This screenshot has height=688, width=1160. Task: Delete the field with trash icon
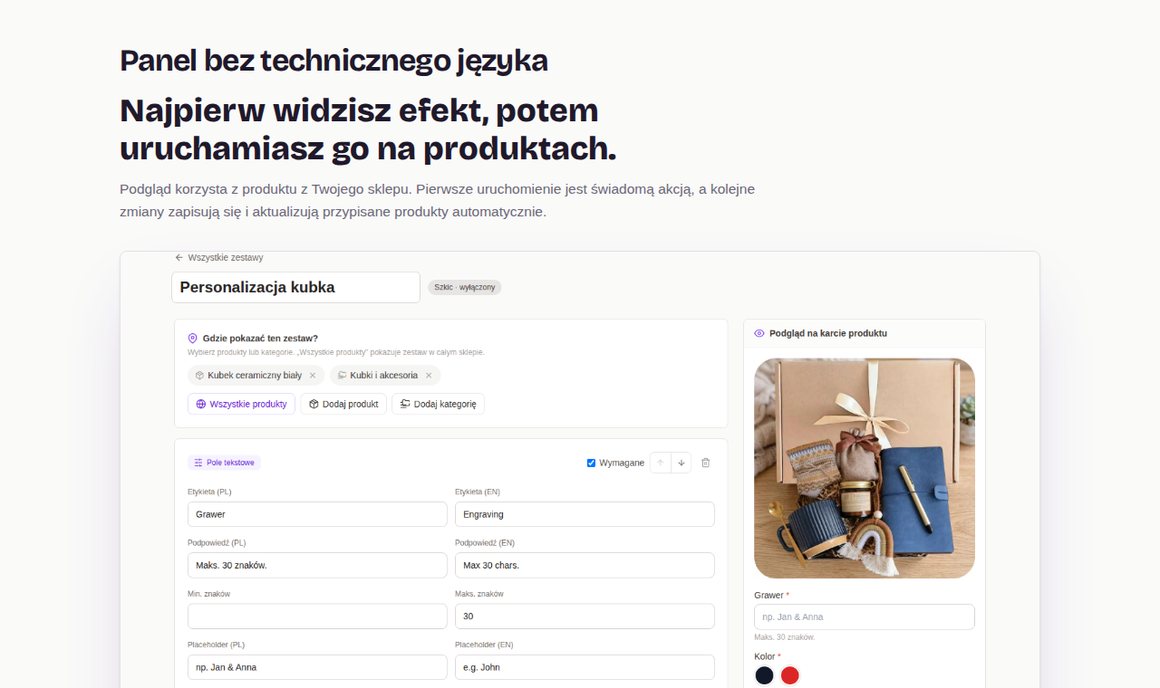[706, 463]
